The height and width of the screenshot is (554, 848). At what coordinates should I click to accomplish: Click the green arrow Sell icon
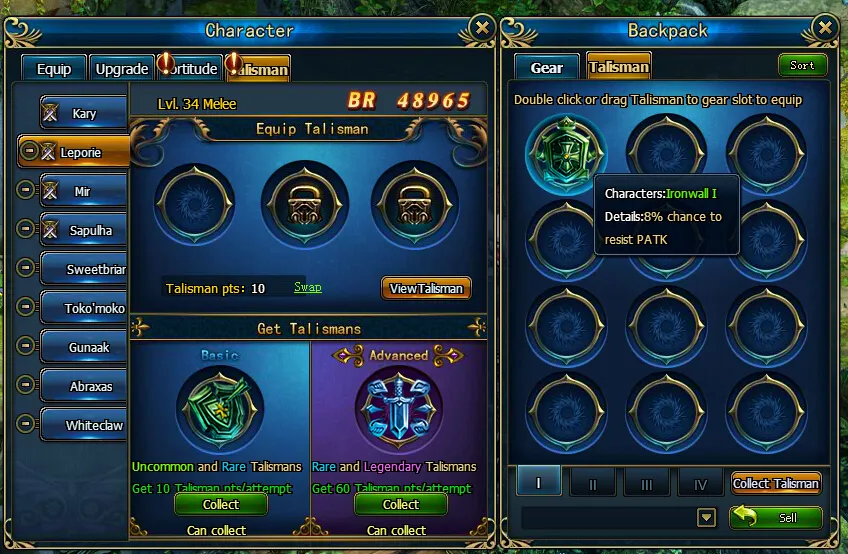[x=745, y=517]
